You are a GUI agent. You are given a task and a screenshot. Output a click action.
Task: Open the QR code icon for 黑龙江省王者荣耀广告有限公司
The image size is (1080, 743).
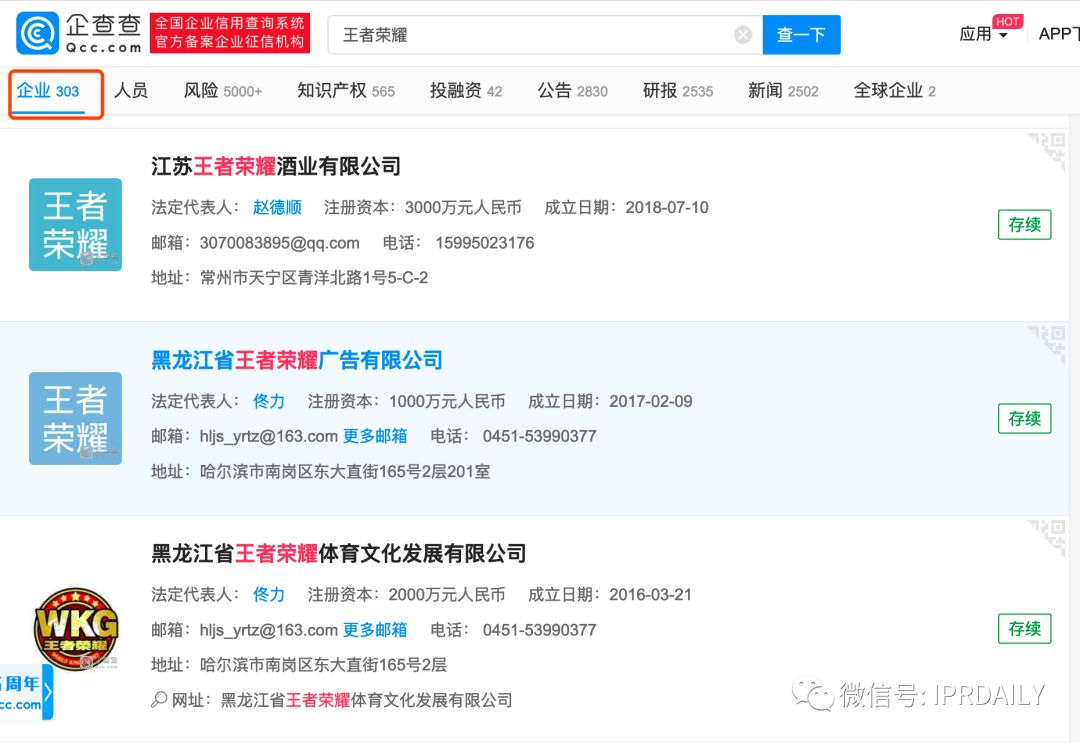pos(1048,344)
